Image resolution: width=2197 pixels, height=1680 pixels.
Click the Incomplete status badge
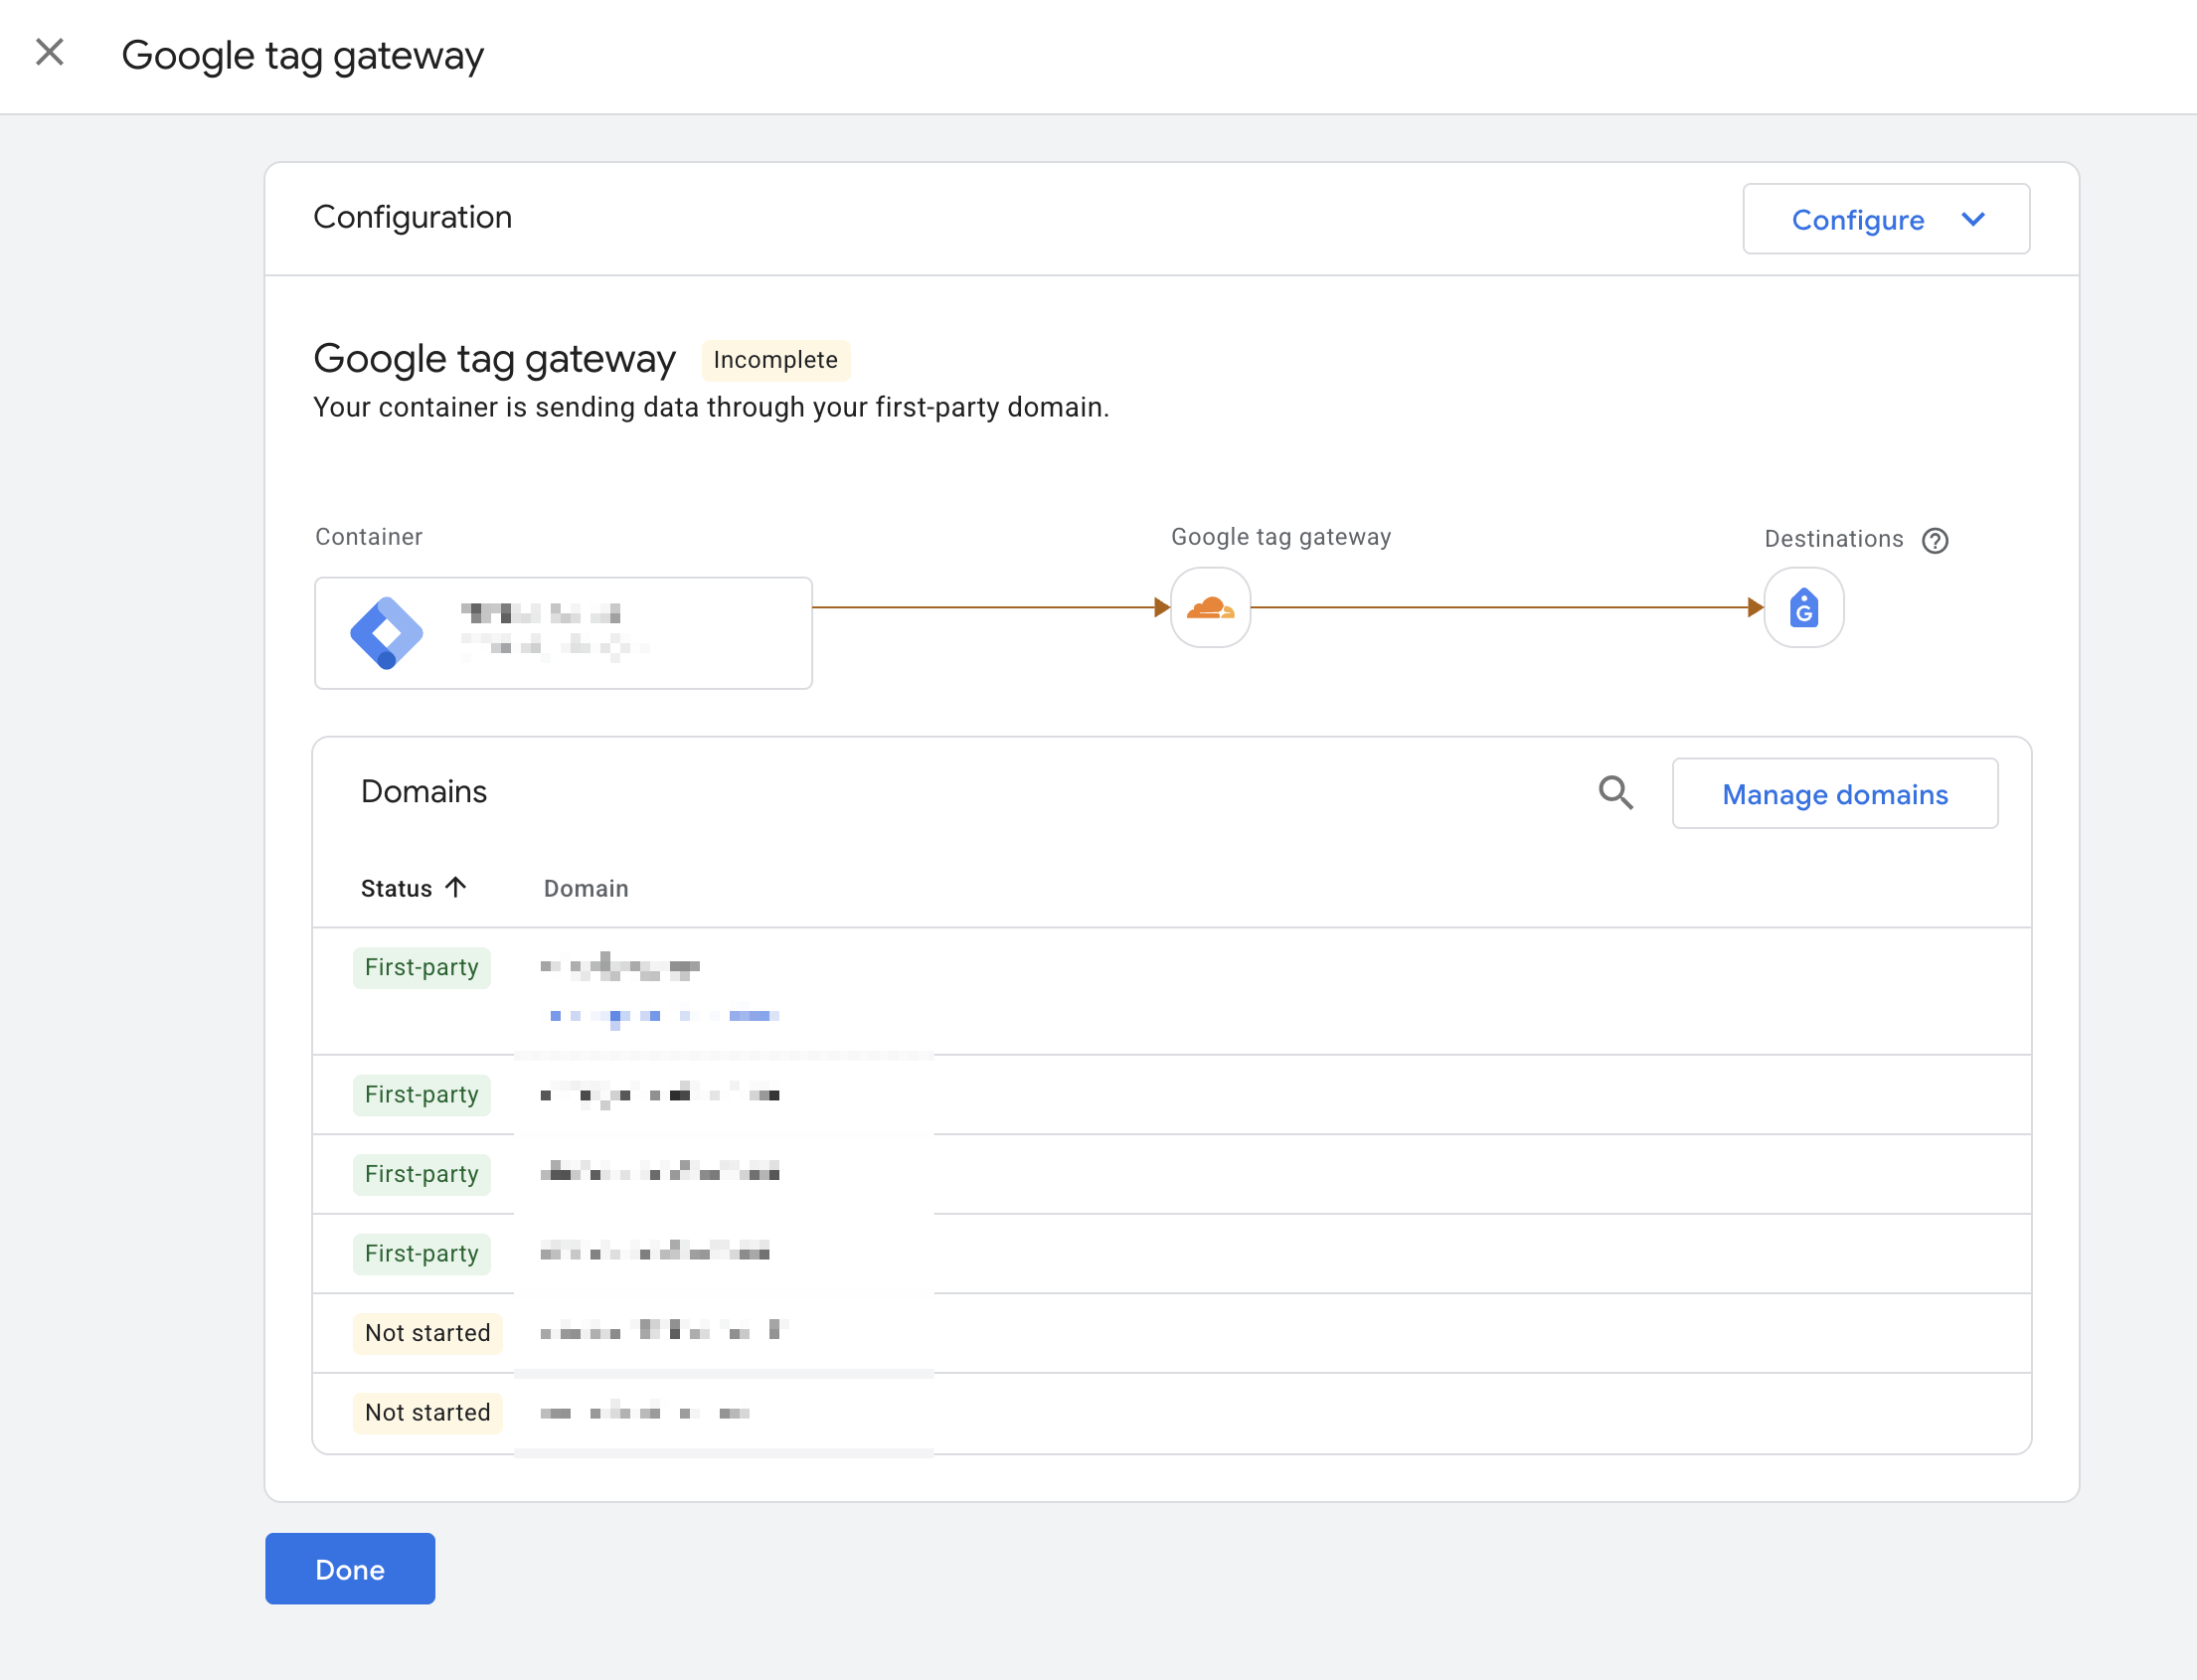775,360
